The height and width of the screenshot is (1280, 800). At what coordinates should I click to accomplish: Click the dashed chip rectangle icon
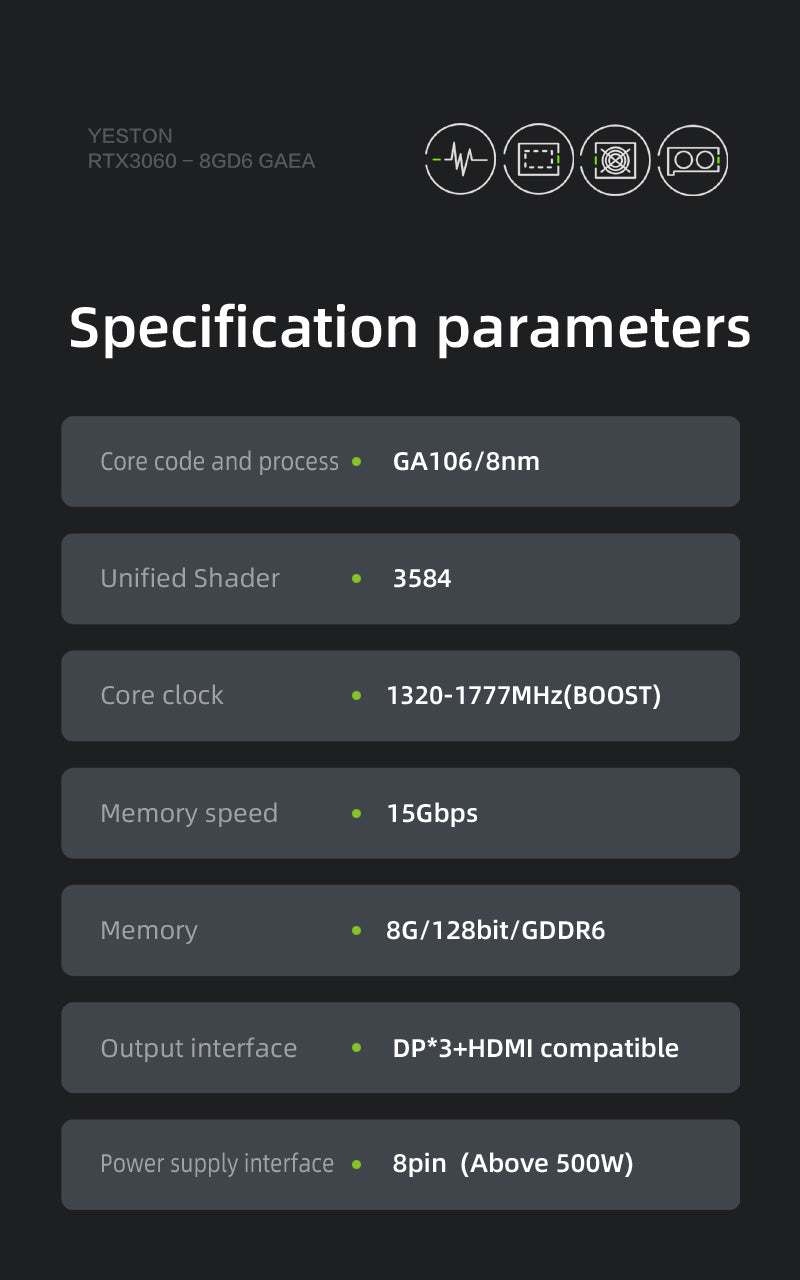tap(538, 159)
